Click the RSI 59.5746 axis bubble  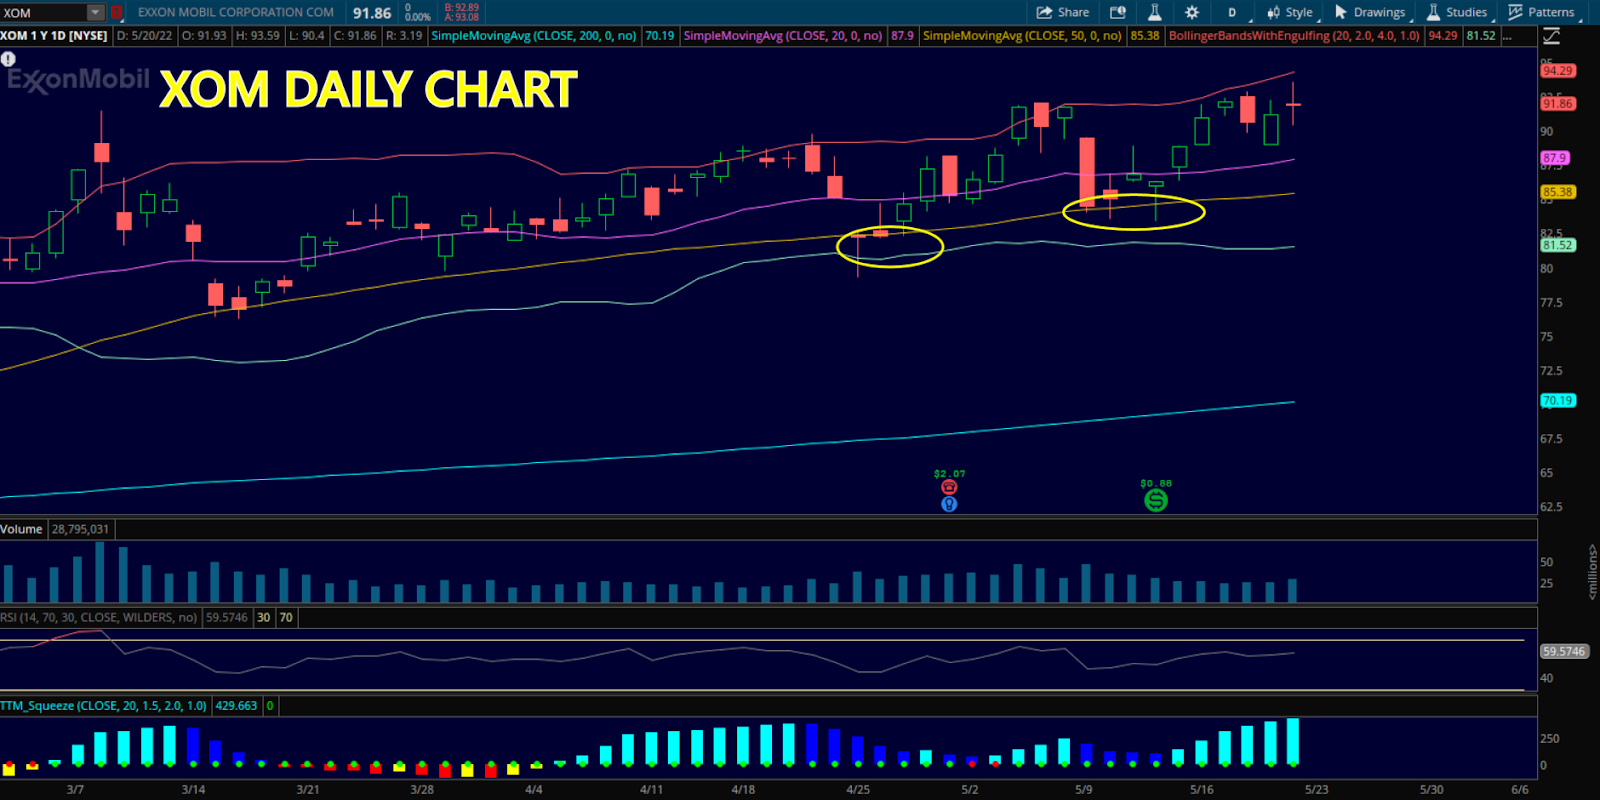pos(1564,651)
